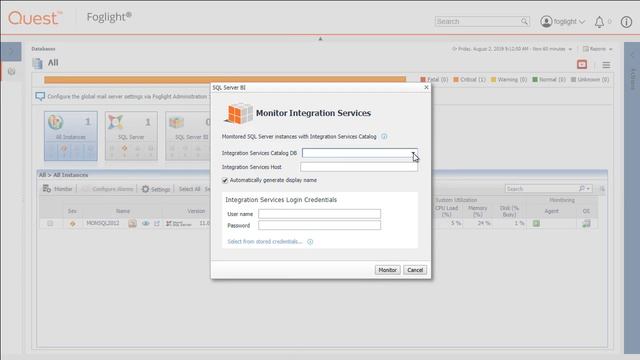Click the Monitor Integration Services cube icon

[x=239, y=113]
